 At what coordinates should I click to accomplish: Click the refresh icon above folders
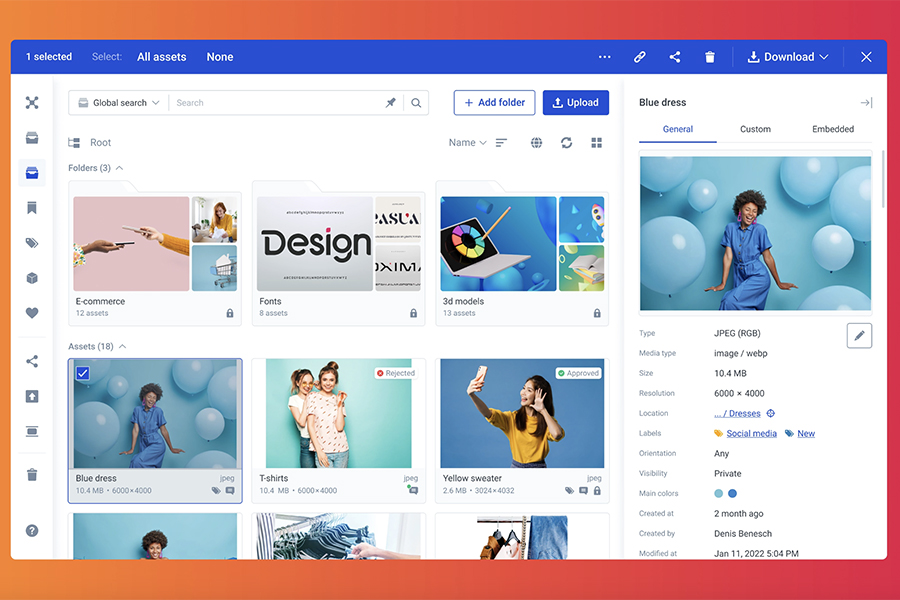567,143
